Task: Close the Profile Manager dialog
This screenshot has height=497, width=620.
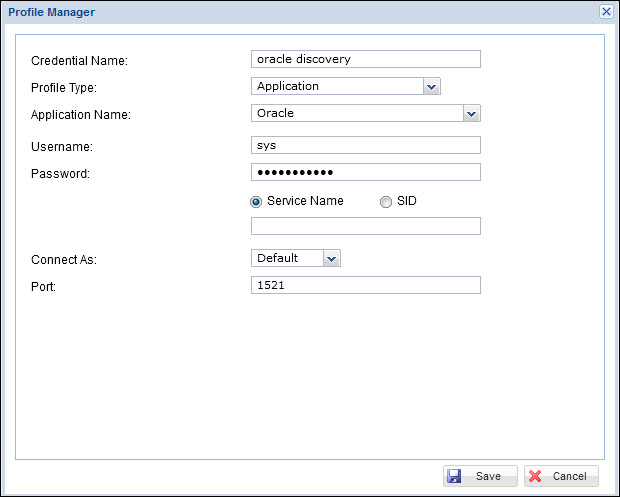Action: (x=606, y=11)
